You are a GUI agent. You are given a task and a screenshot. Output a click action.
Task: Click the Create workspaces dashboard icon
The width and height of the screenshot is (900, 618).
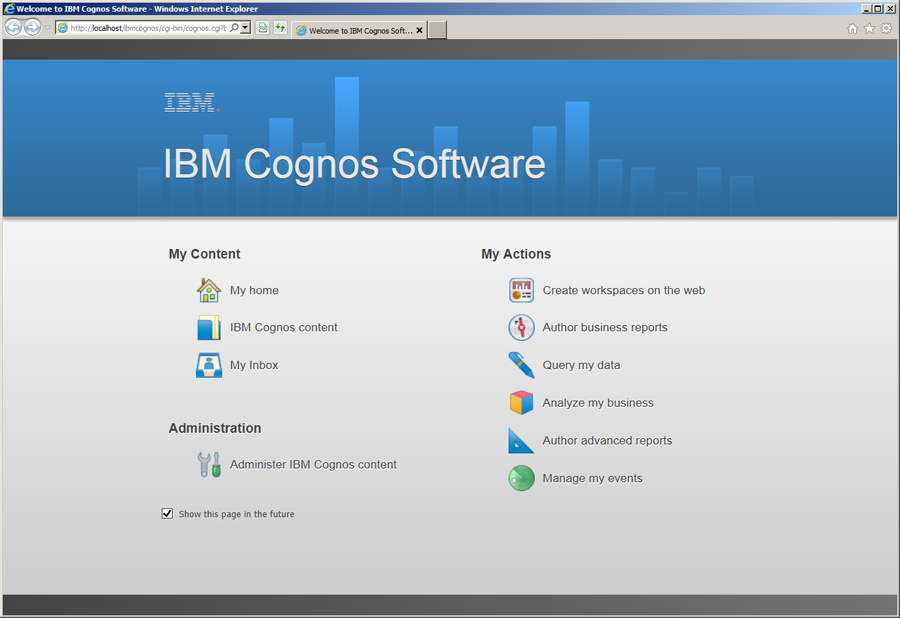pos(521,290)
